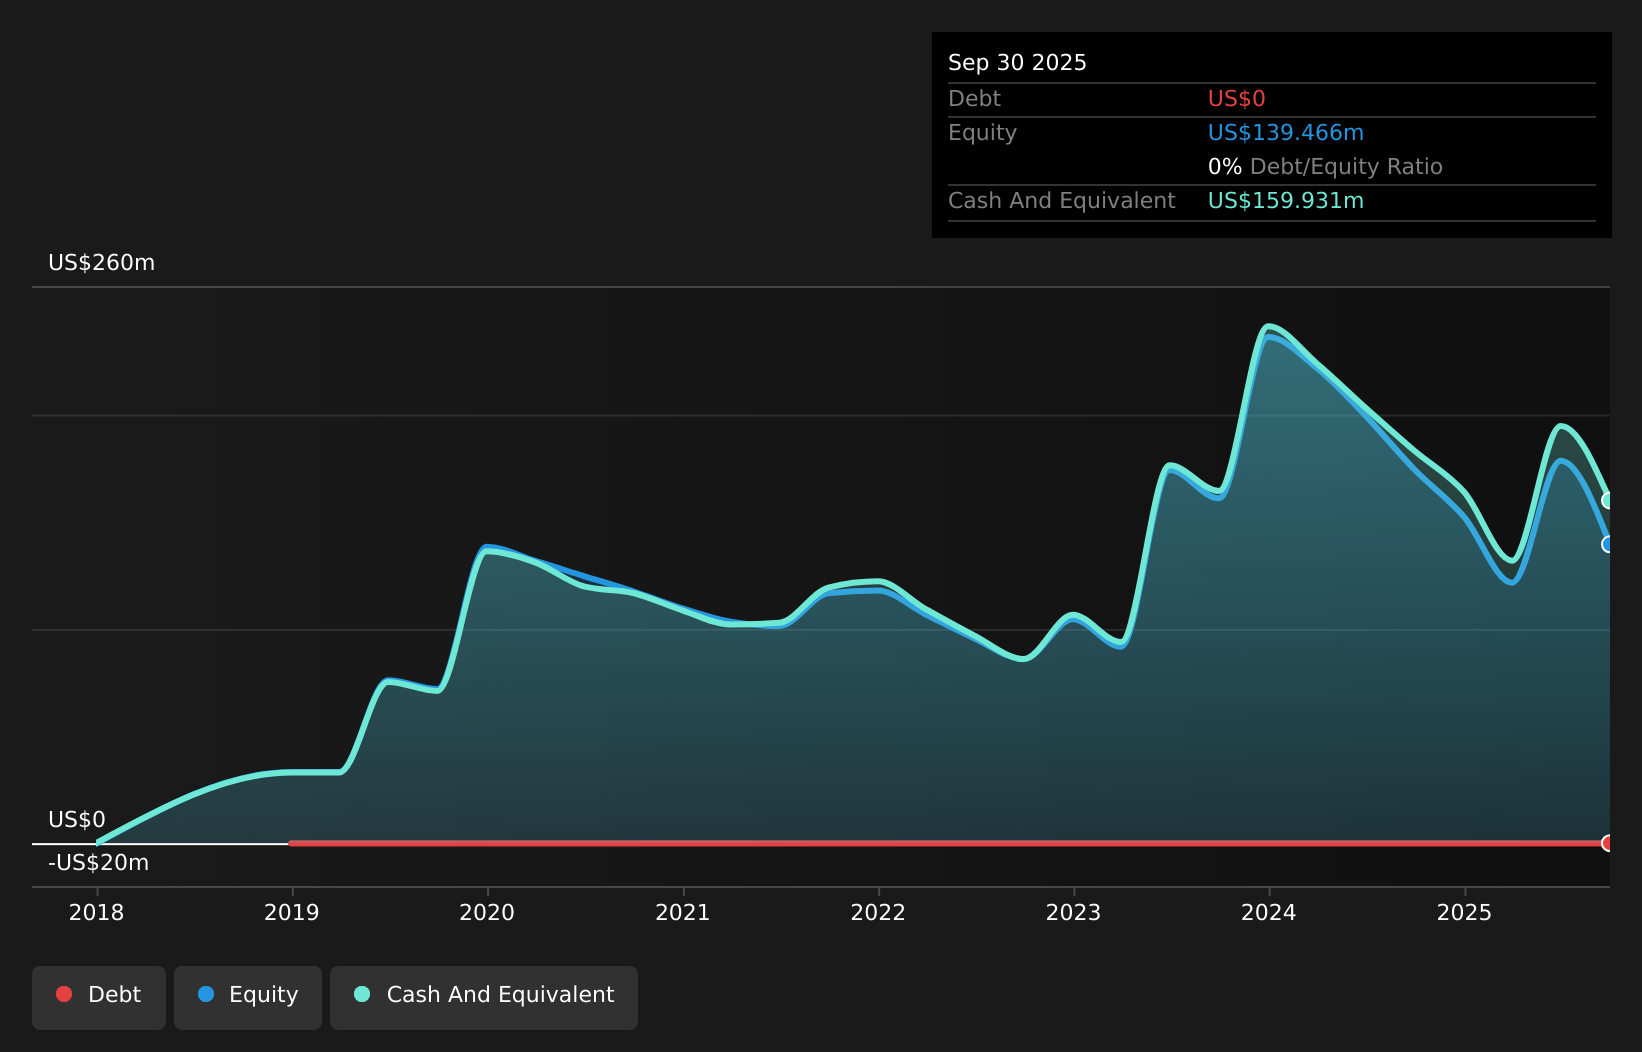The height and width of the screenshot is (1052, 1642).
Task: Click the US$159.931m cash value
Action: point(1286,201)
